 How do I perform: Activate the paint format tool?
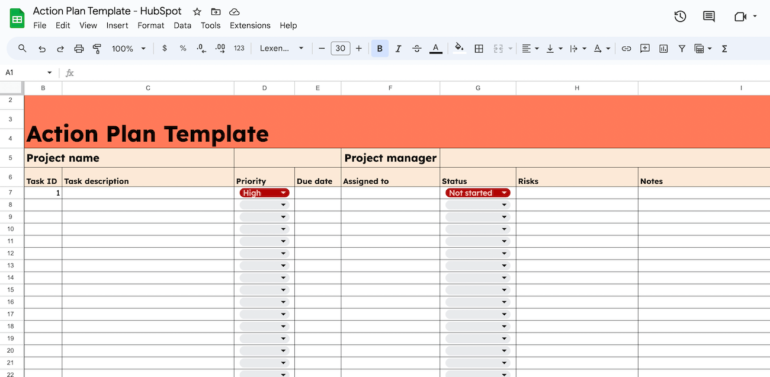(x=97, y=49)
